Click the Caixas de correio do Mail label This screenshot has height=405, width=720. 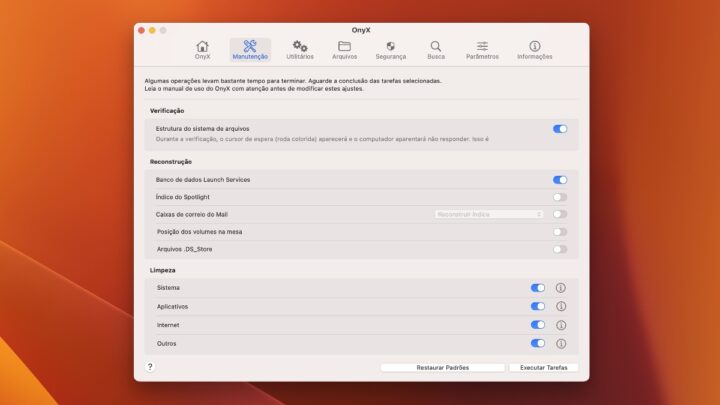point(191,214)
